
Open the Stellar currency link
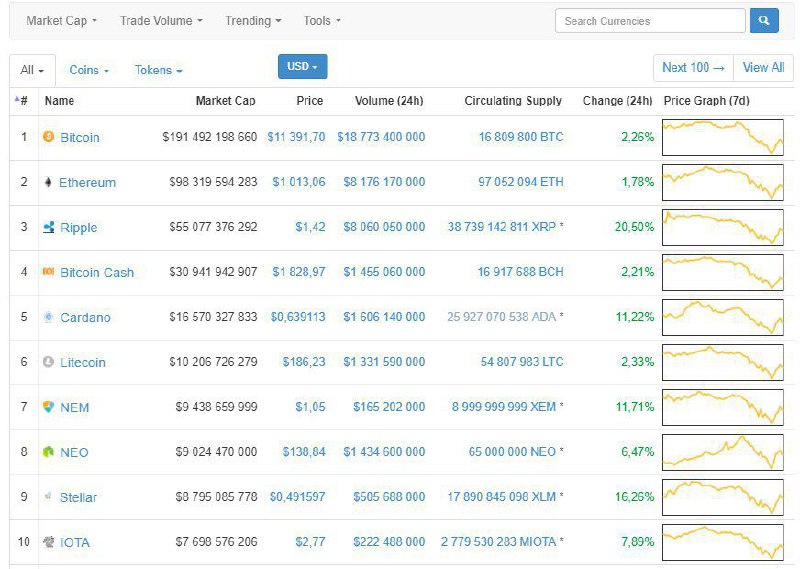tap(78, 497)
